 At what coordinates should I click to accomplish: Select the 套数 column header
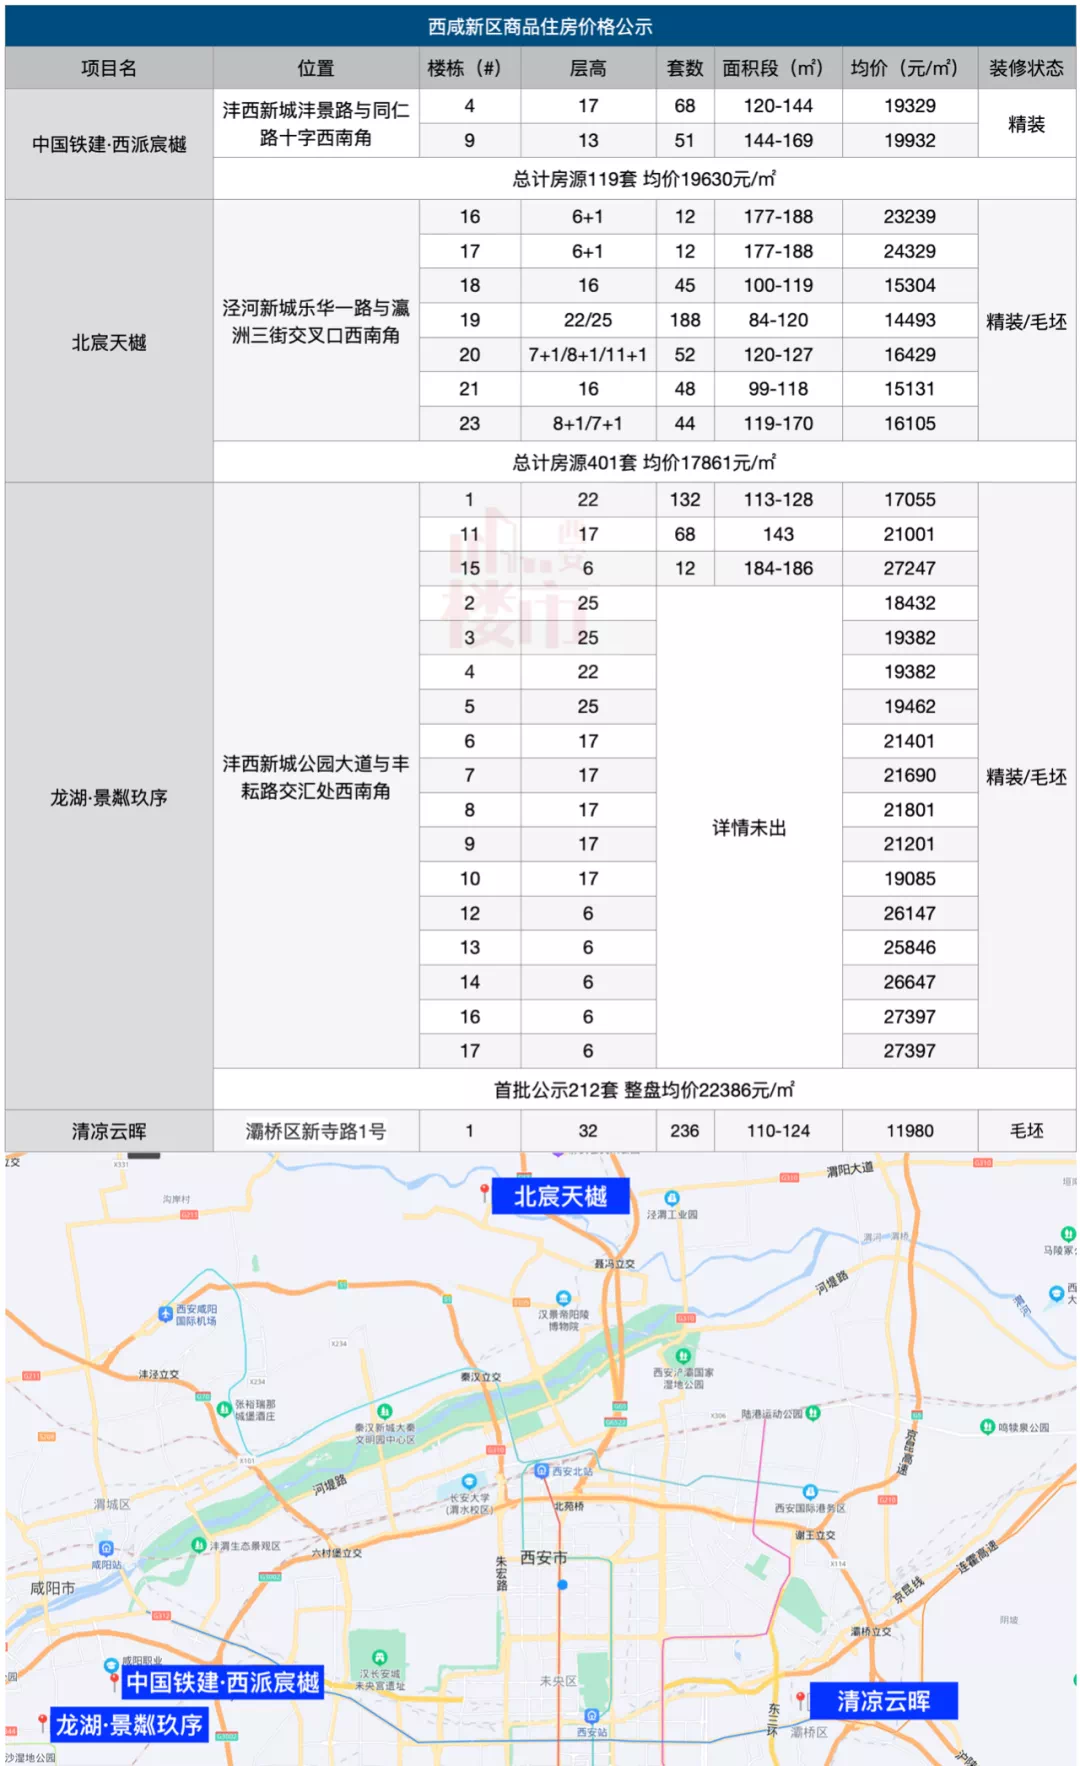click(x=685, y=68)
